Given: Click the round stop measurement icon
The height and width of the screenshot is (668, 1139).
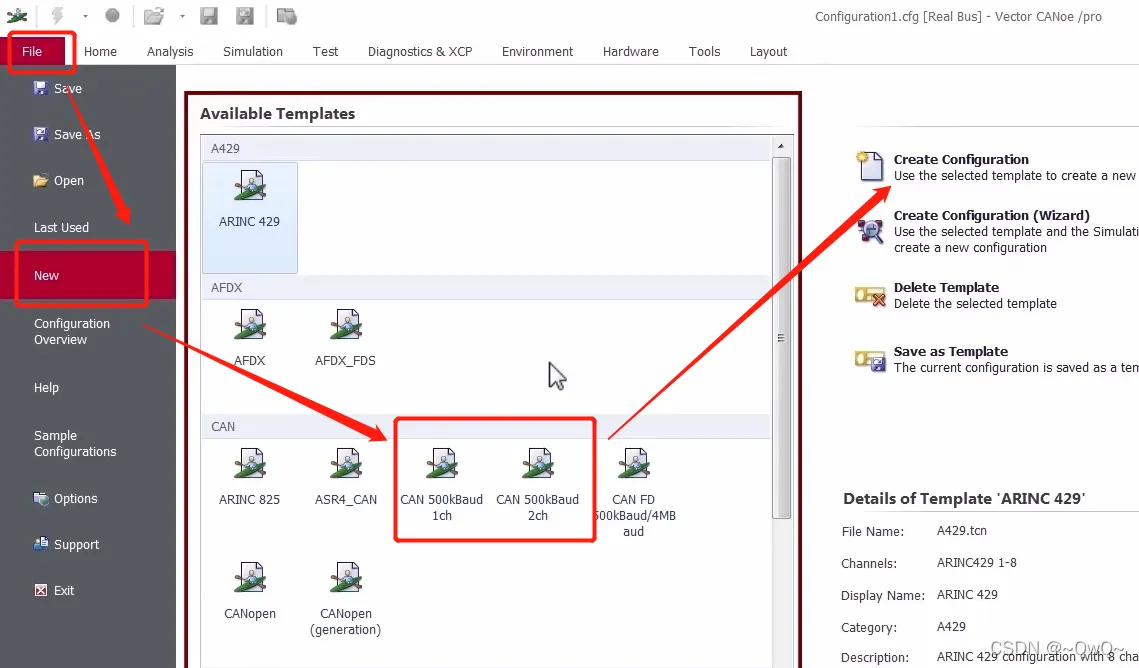Looking at the screenshot, I should 112,16.
